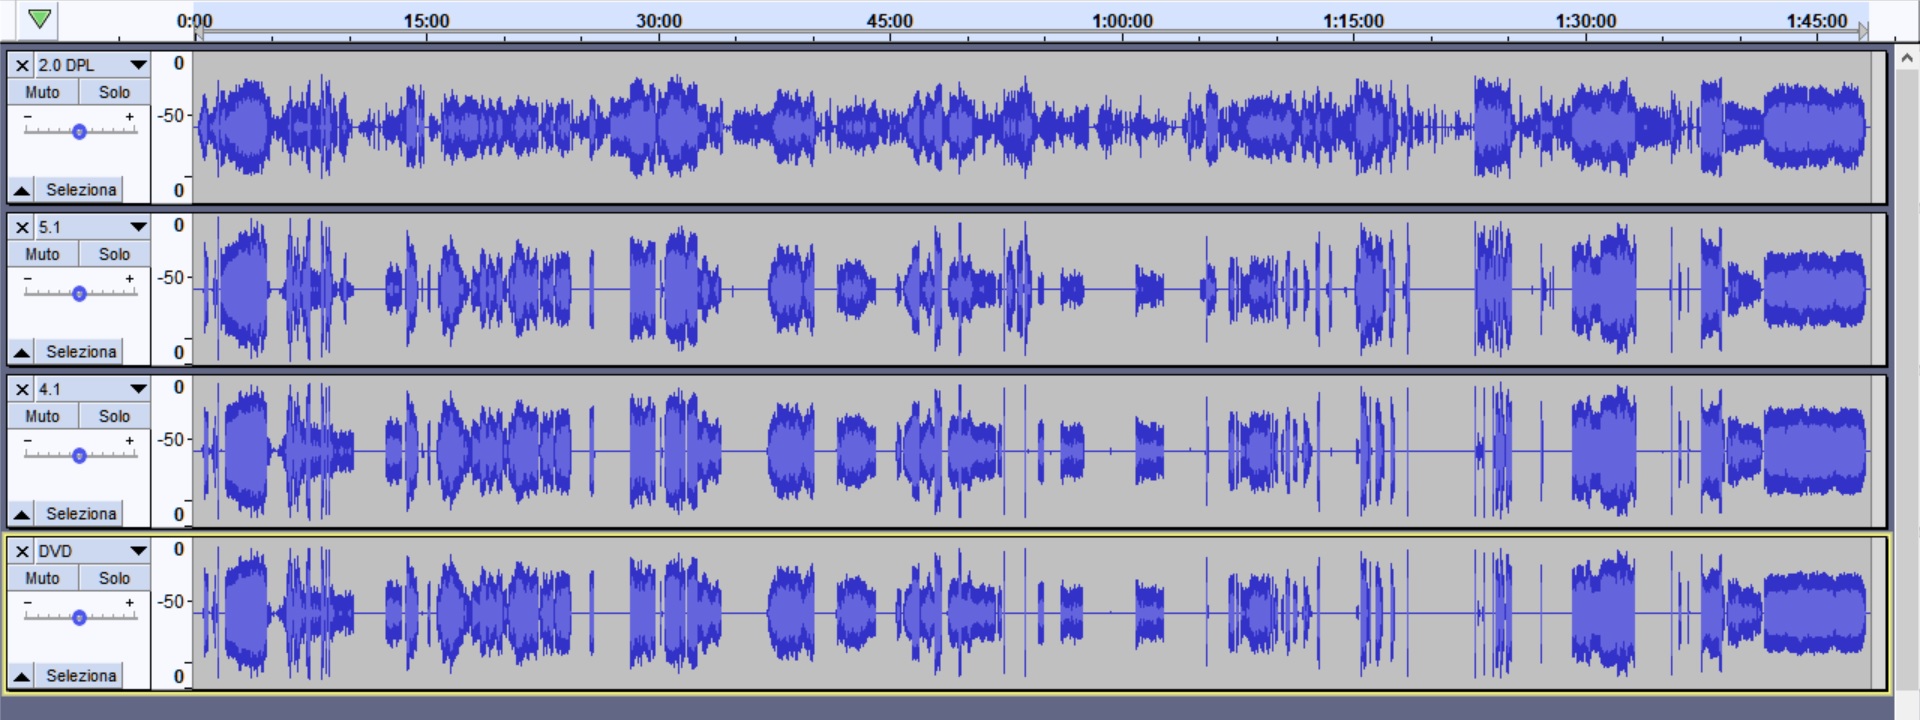Click the 4.1 track vertical dB scale
This screenshot has height=720, width=1920.
click(172, 451)
